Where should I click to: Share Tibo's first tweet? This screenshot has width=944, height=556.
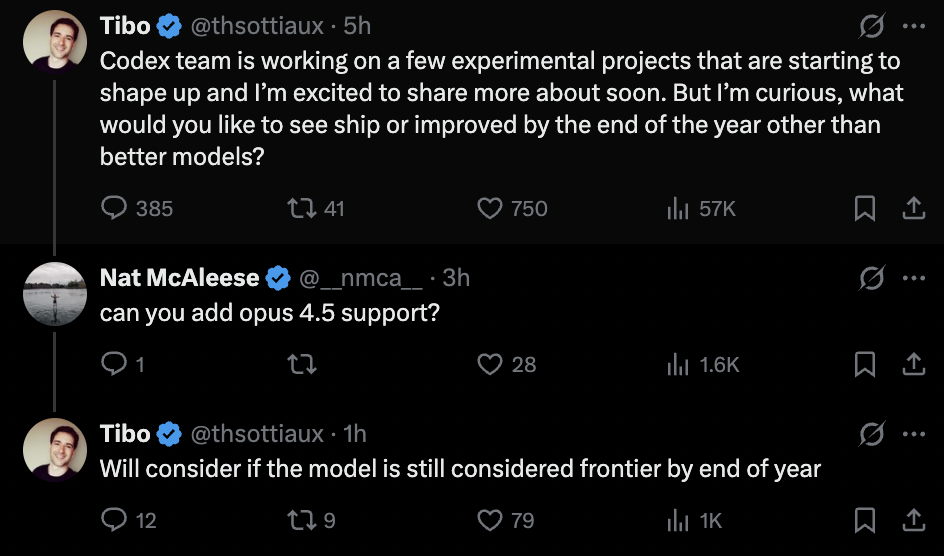913,208
